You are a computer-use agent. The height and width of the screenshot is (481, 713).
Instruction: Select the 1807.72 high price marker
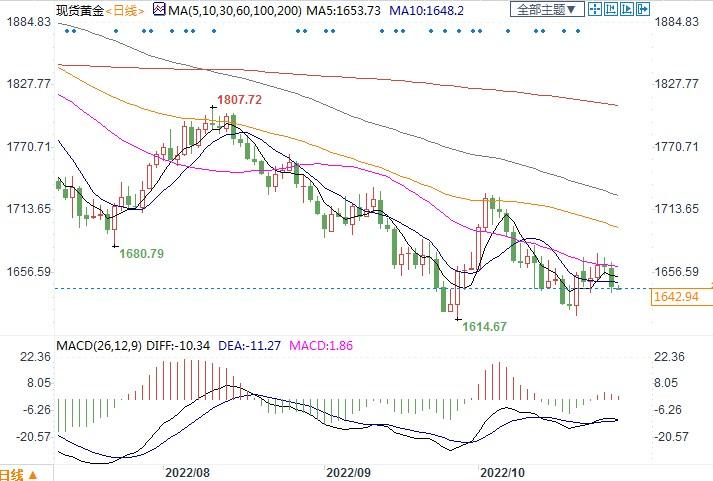coord(240,100)
